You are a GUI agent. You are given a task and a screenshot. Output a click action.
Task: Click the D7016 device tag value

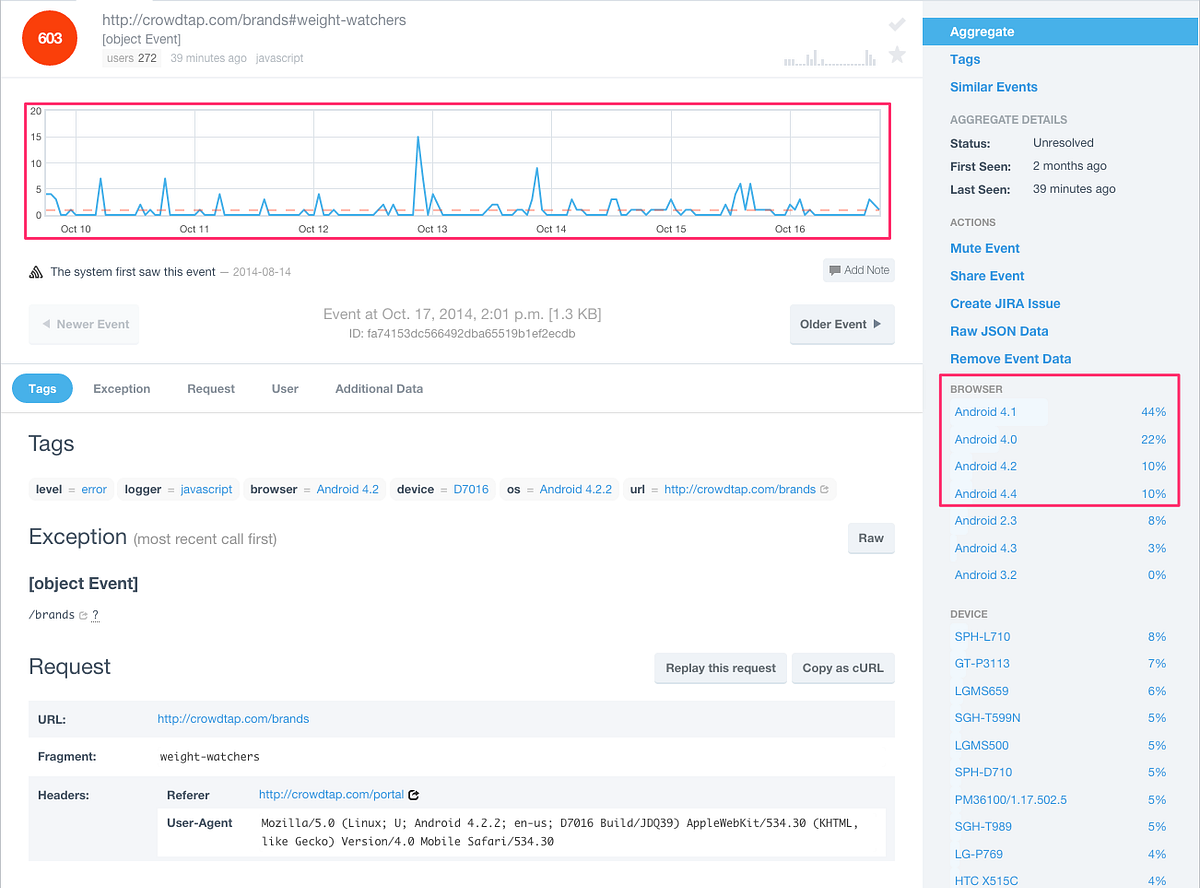click(471, 490)
